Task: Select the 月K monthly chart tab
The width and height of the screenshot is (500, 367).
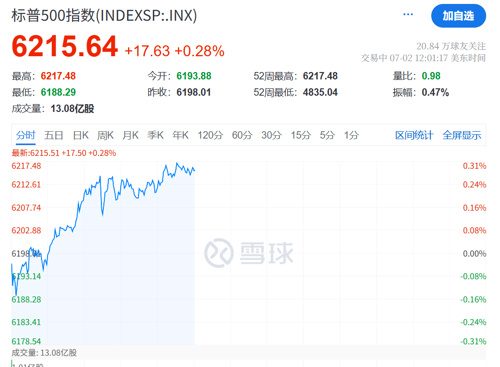Action: pyautogui.click(x=130, y=135)
